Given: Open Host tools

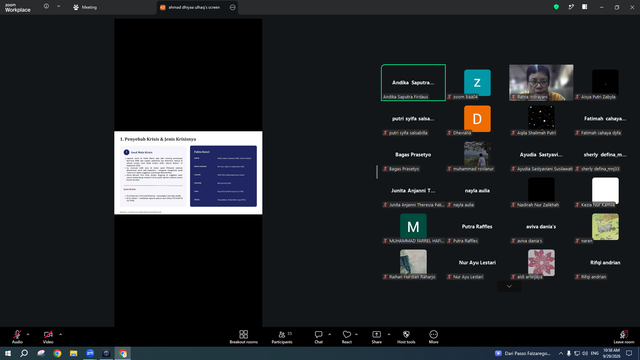Looking at the screenshot, I should pyautogui.click(x=406, y=337).
